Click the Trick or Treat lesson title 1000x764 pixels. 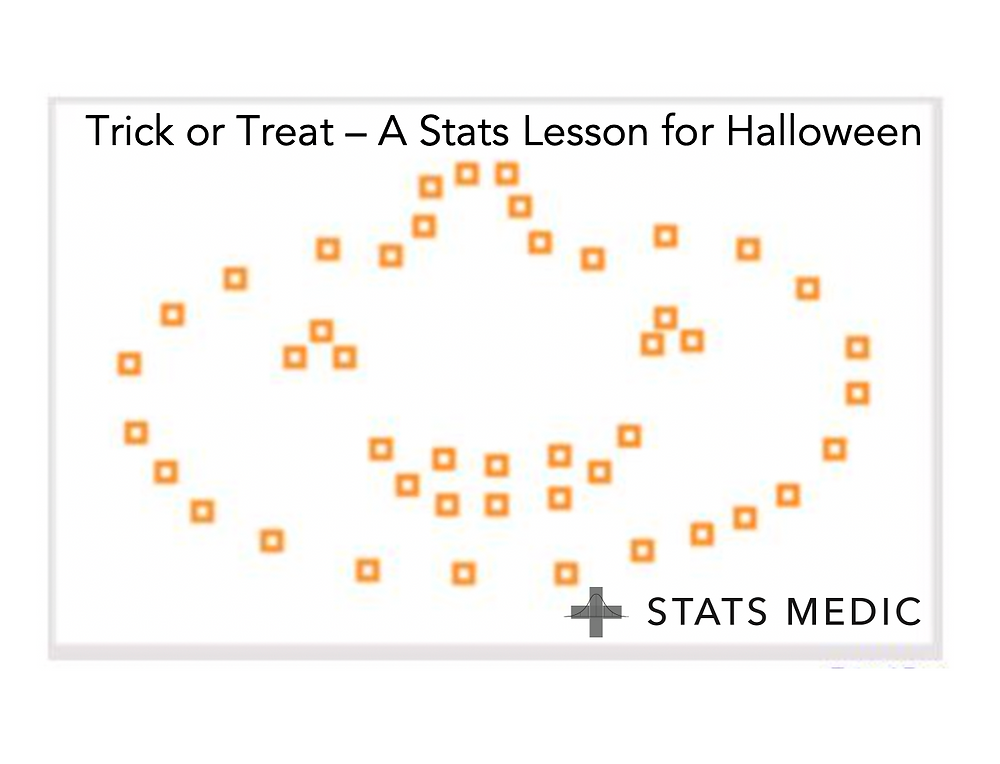pos(503,131)
